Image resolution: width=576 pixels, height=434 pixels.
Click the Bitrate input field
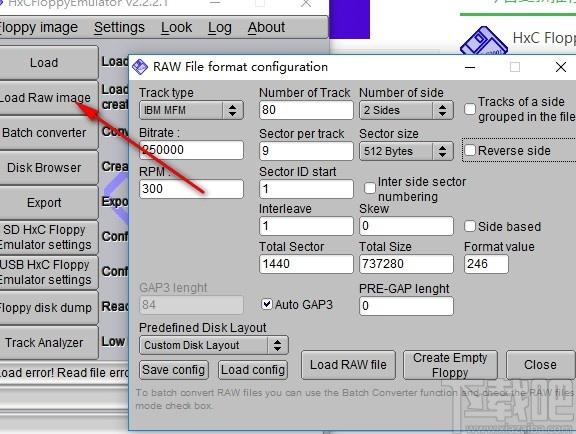point(191,150)
